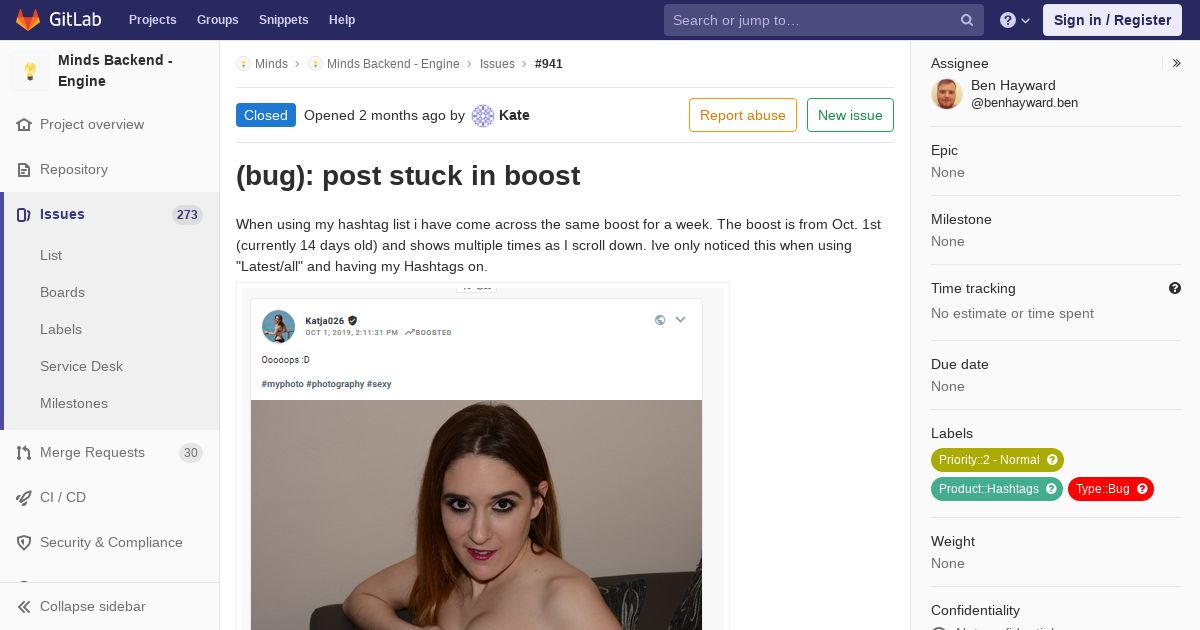Screen dimensions: 1200x630
Task: Select Service Desk under Issues
Action: (81, 366)
